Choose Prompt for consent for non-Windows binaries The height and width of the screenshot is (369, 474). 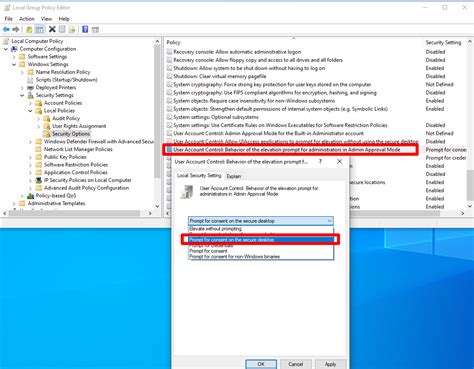point(261,257)
